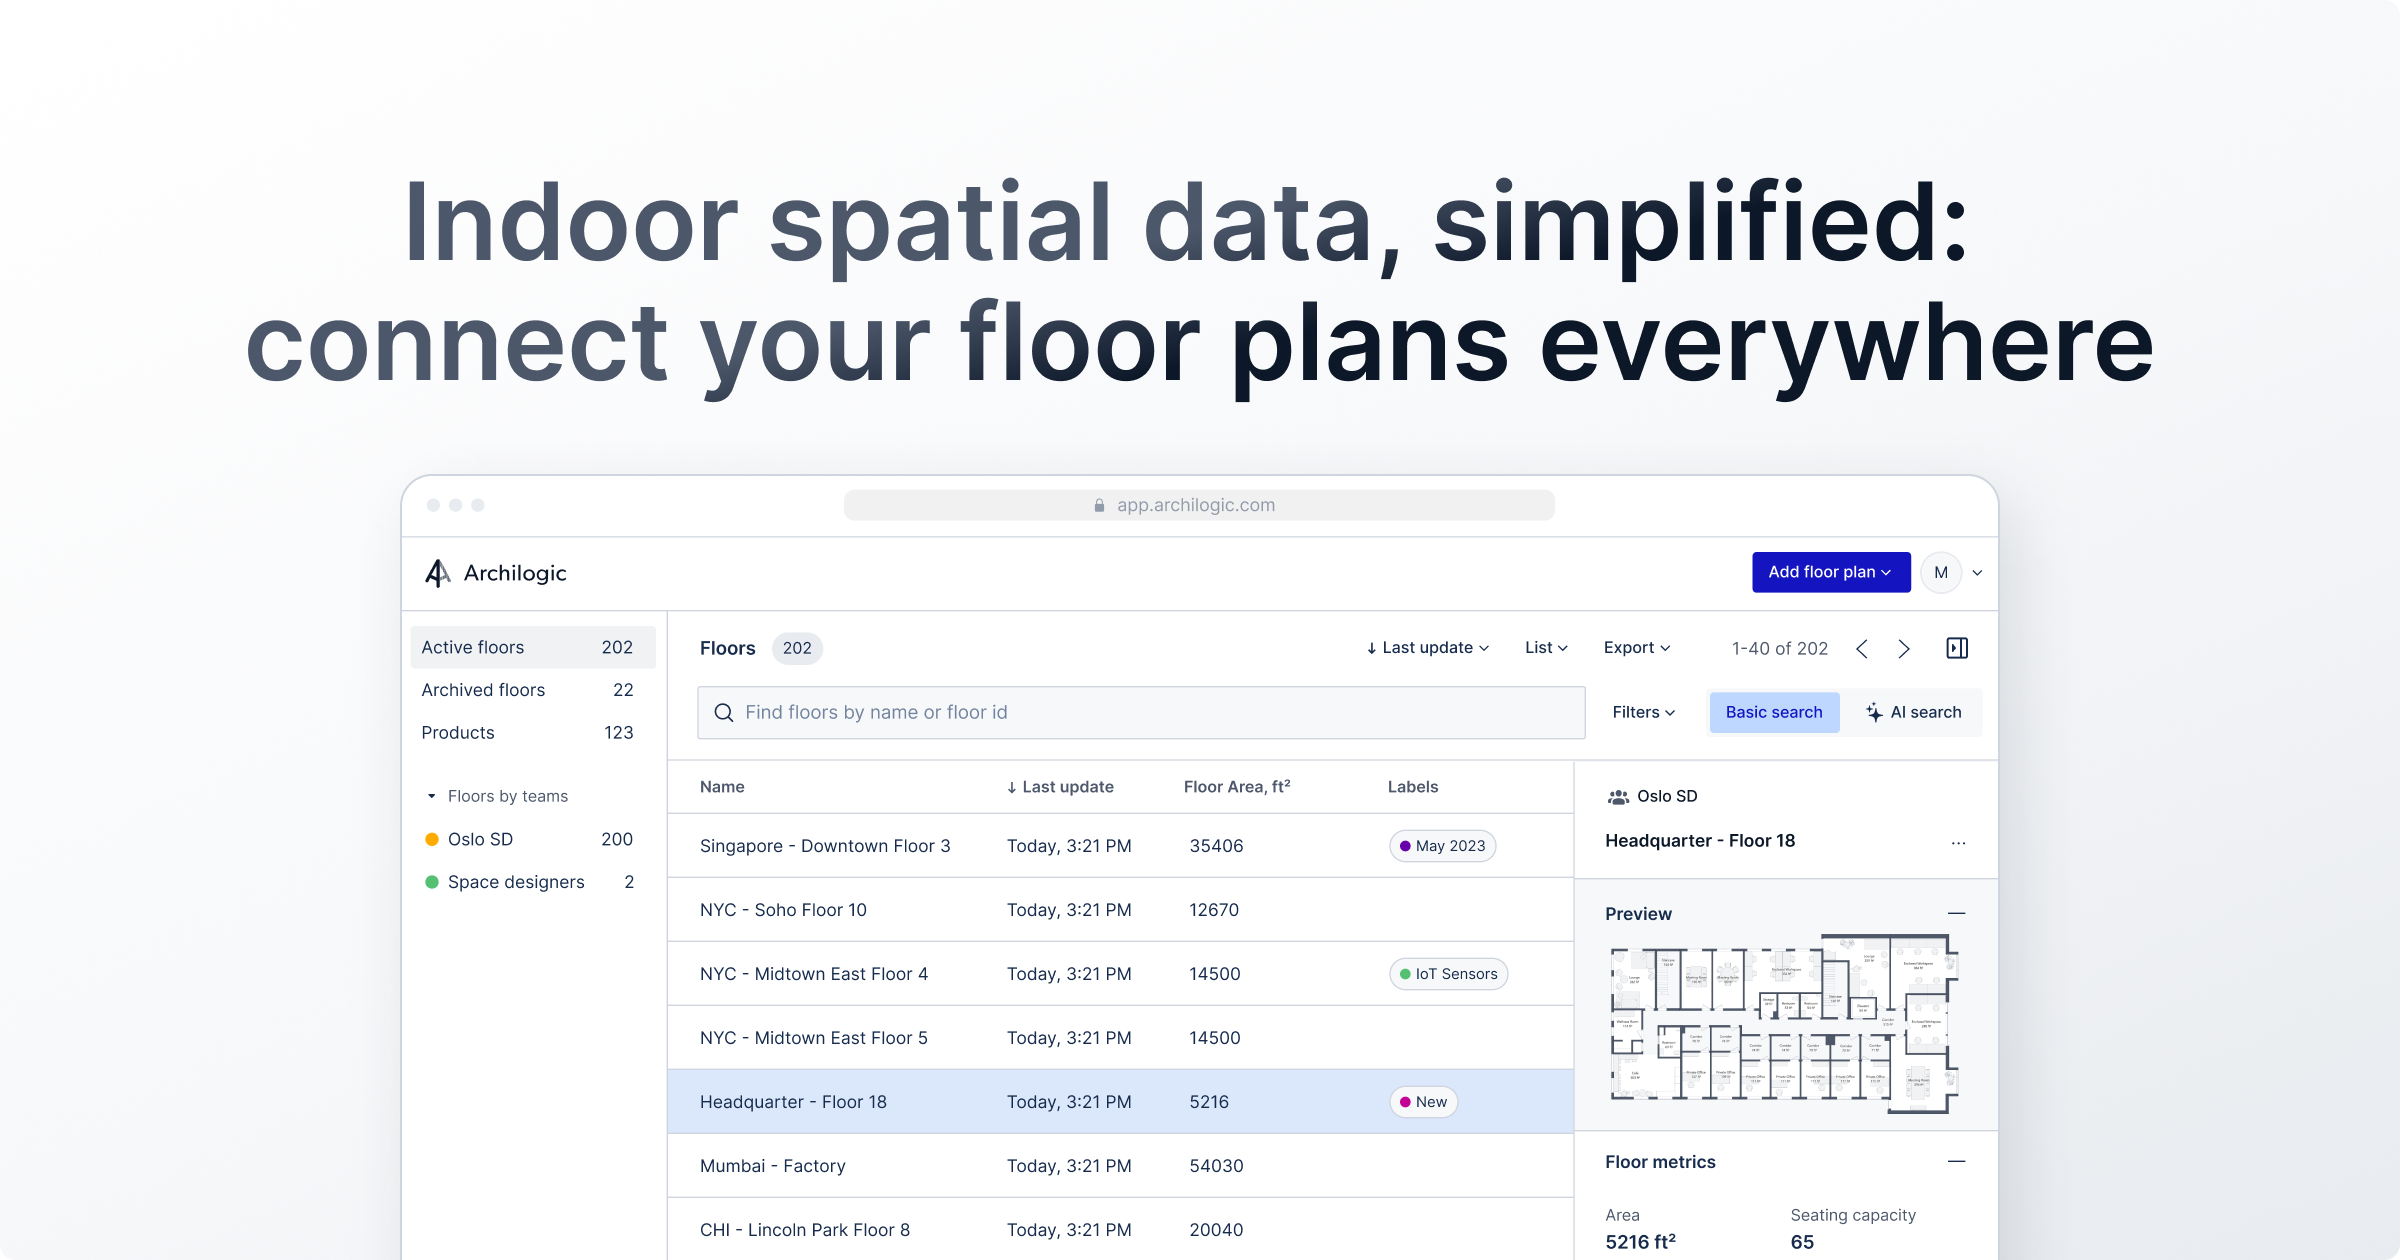Open the Filters dropdown

tap(1643, 712)
